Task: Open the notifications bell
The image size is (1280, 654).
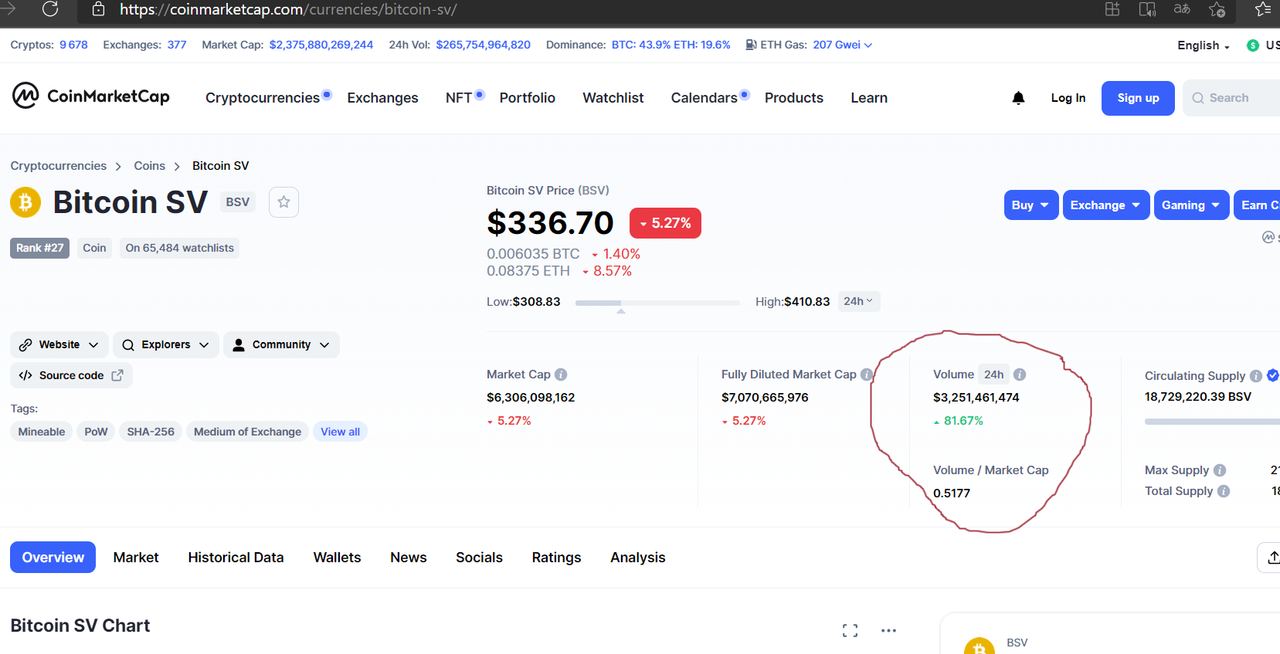Action: click(x=1018, y=98)
